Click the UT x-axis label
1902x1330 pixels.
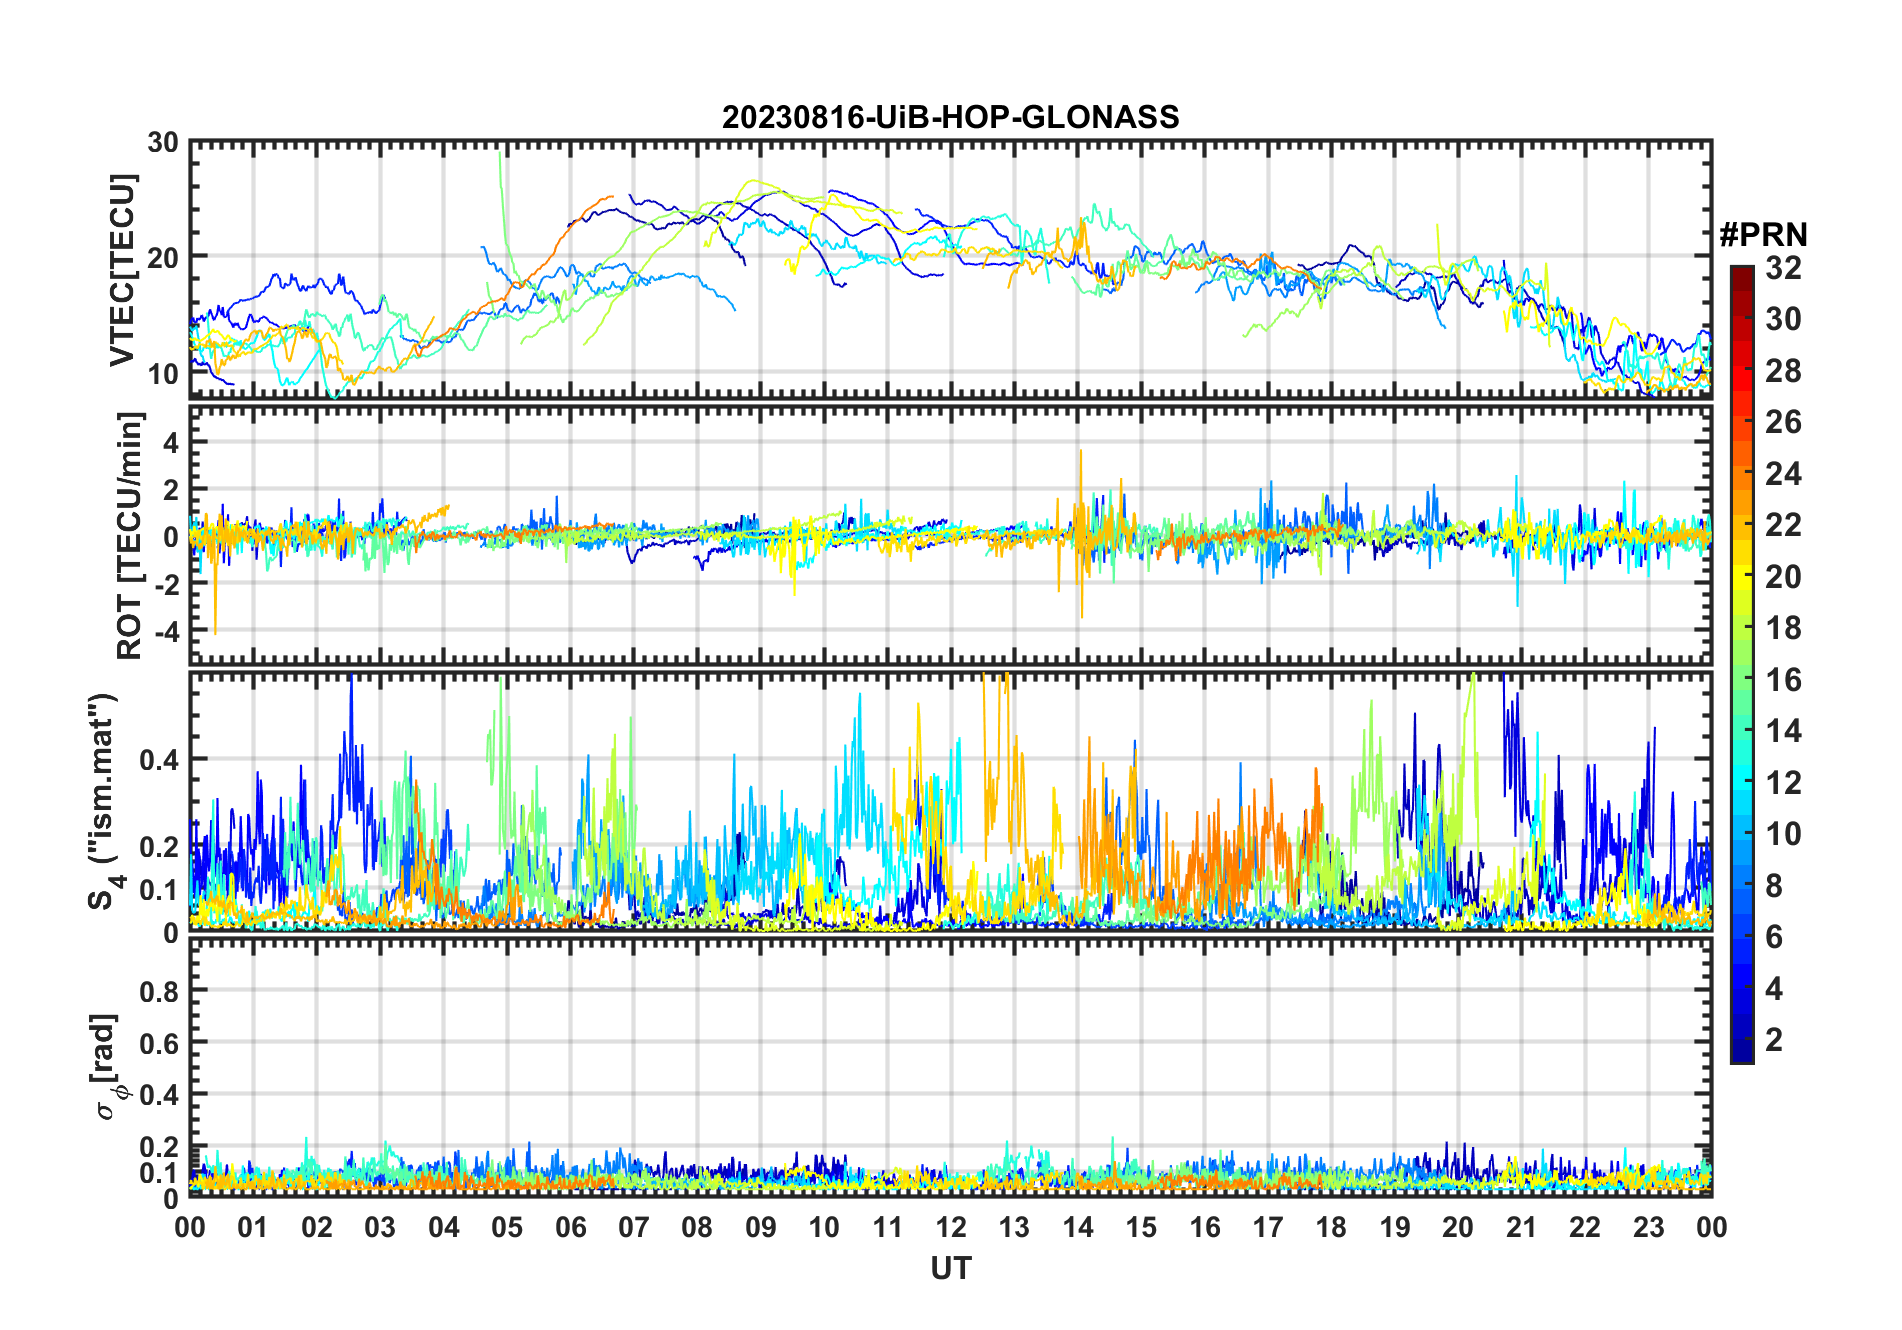click(951, 1268)
